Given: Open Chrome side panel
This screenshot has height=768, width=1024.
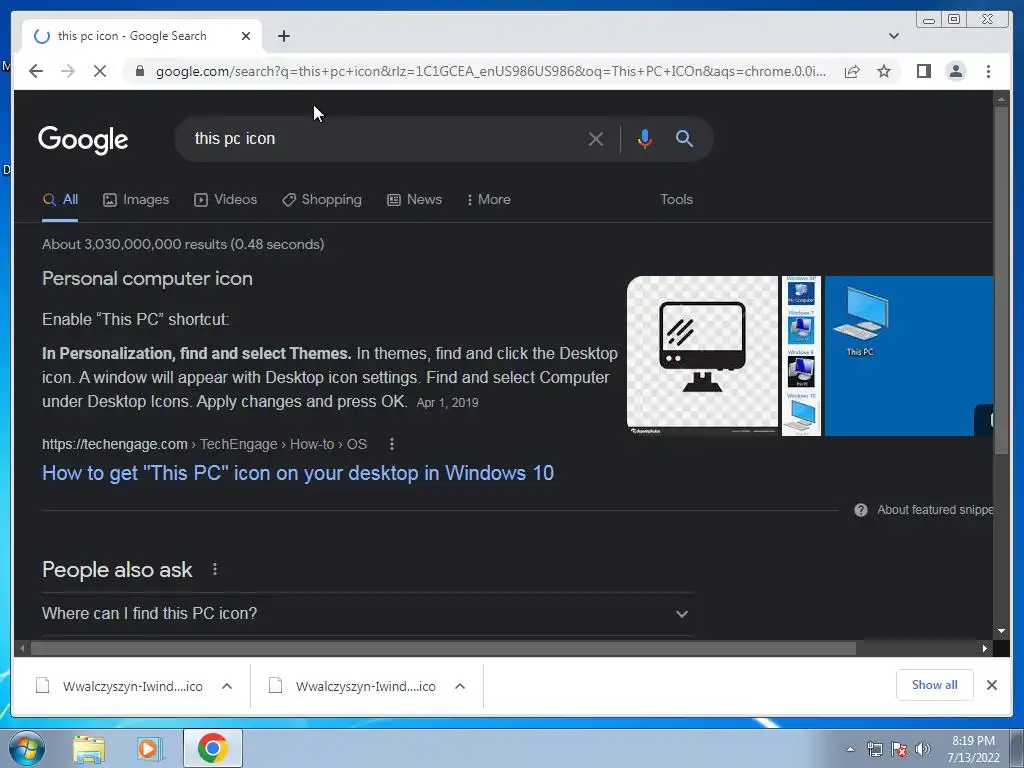Looking at the screenshot, I should (x=923, y=71).
